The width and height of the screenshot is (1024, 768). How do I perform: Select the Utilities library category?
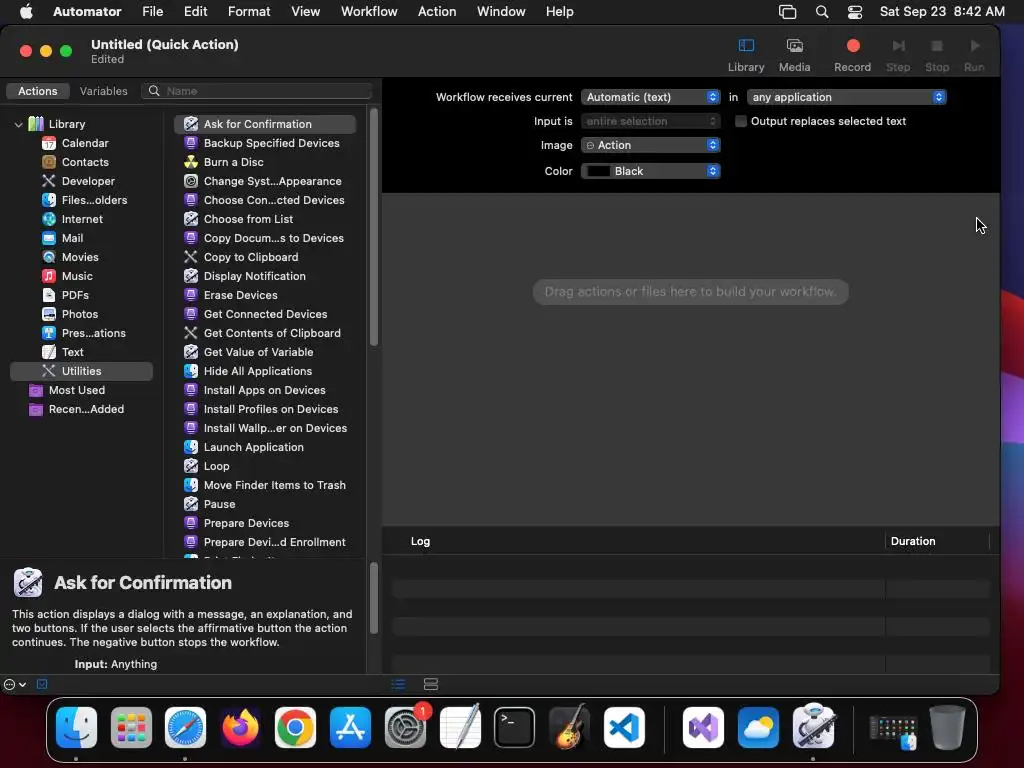81,371
